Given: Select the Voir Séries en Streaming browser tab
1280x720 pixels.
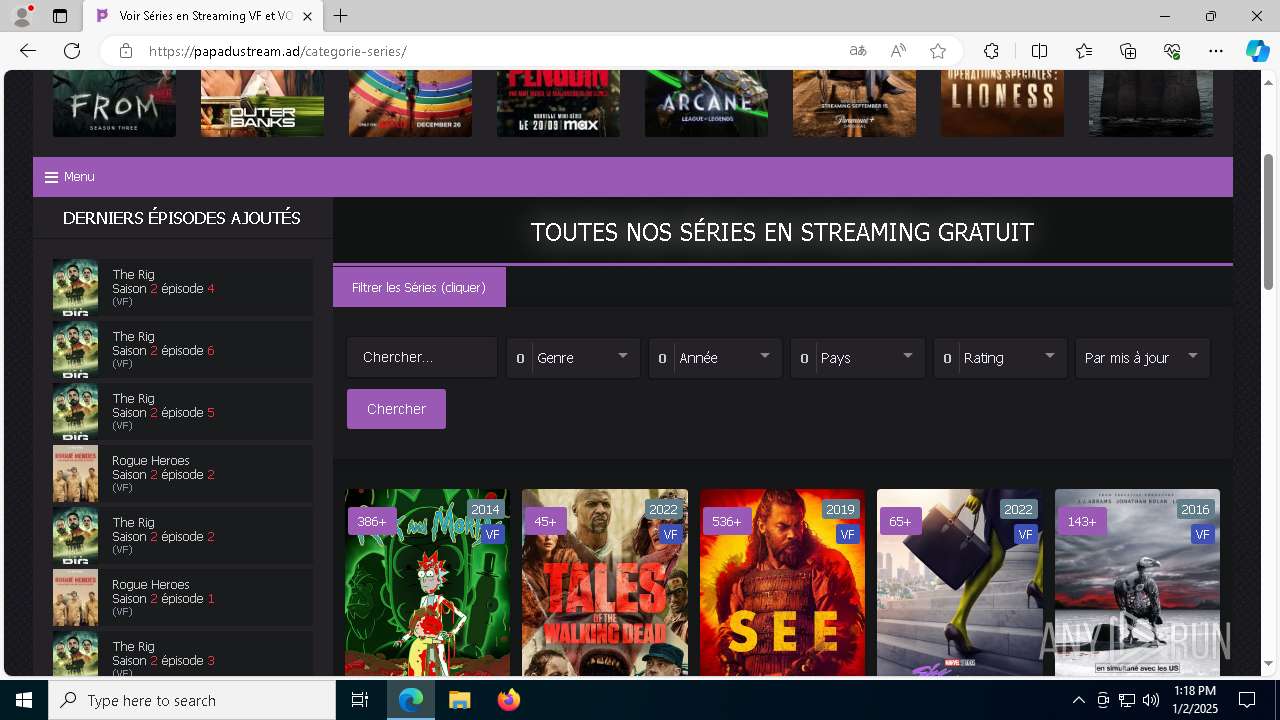Looking at the screenshot, I should [203, 16].
